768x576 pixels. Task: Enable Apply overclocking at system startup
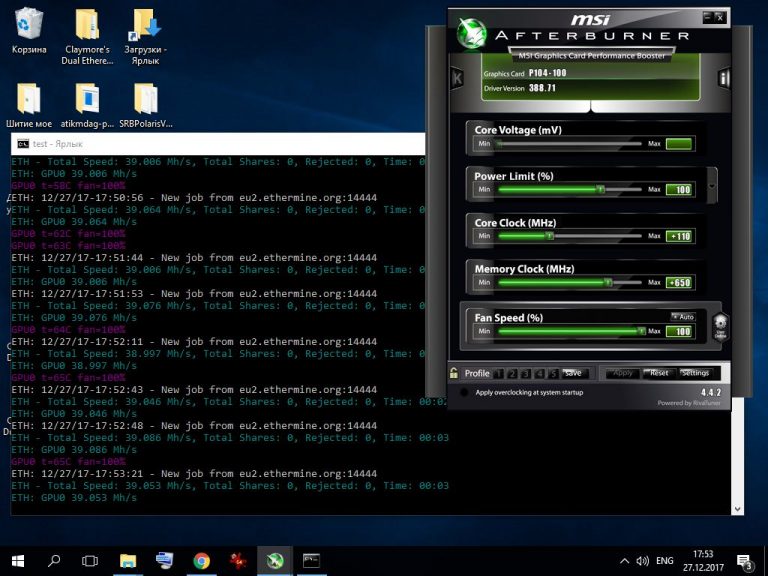click(x=464, y=393)
